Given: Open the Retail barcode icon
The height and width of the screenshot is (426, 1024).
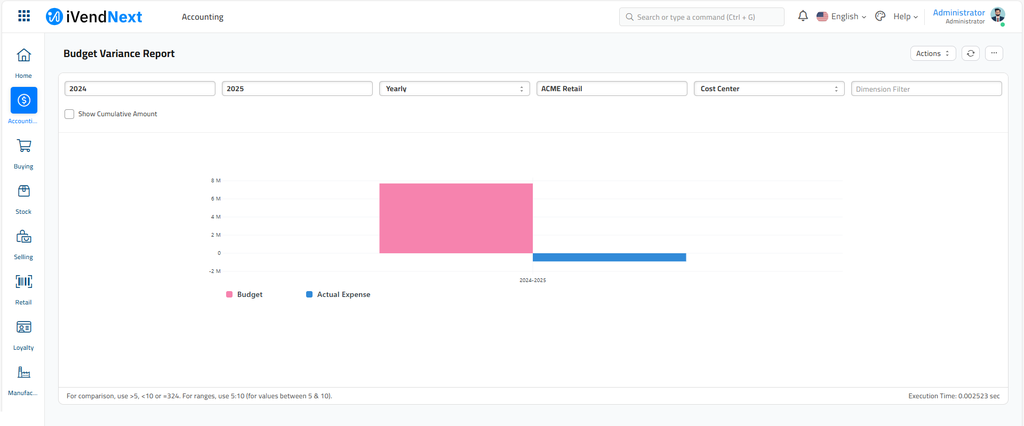Looking at the screenshot, I should [24, 282].
